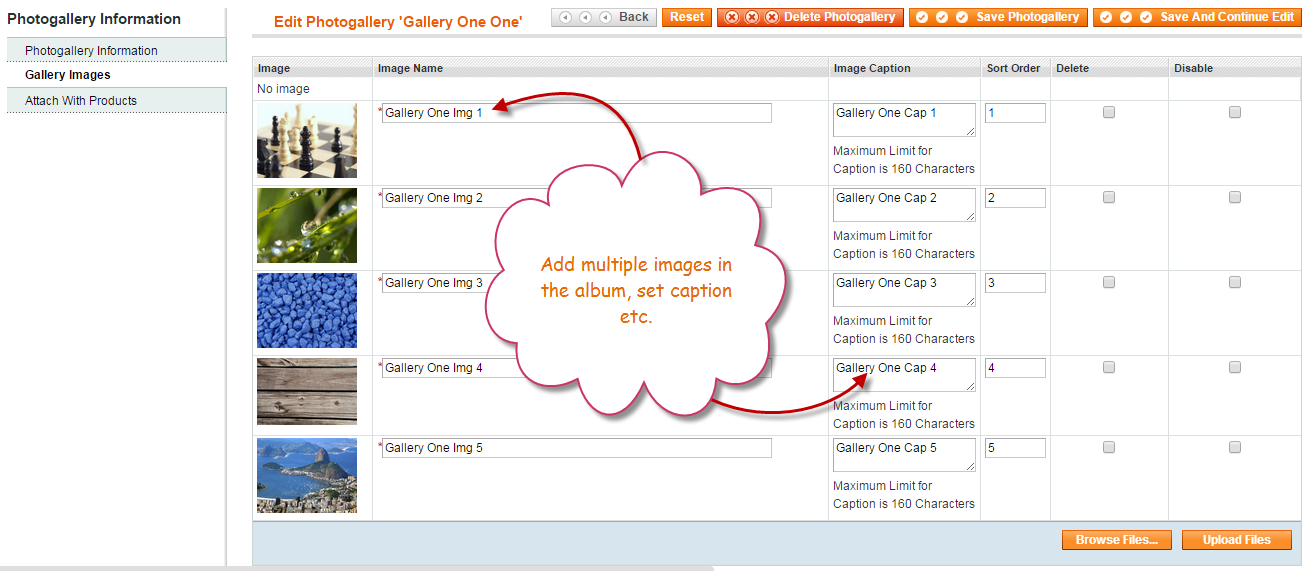The image size is (1313, 571).
Task: Check Disable box for Gallery One Img 4
Action: (1235, 368)
